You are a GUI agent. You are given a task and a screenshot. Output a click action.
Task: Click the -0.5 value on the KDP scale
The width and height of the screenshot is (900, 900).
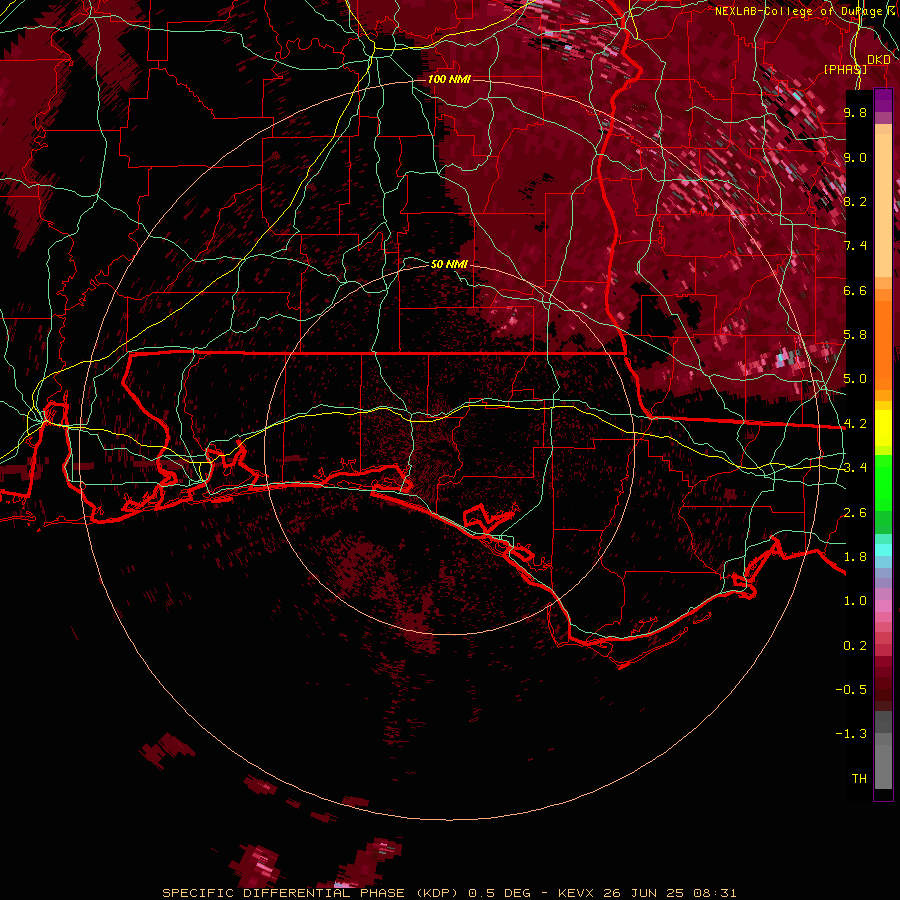point(851,690)
